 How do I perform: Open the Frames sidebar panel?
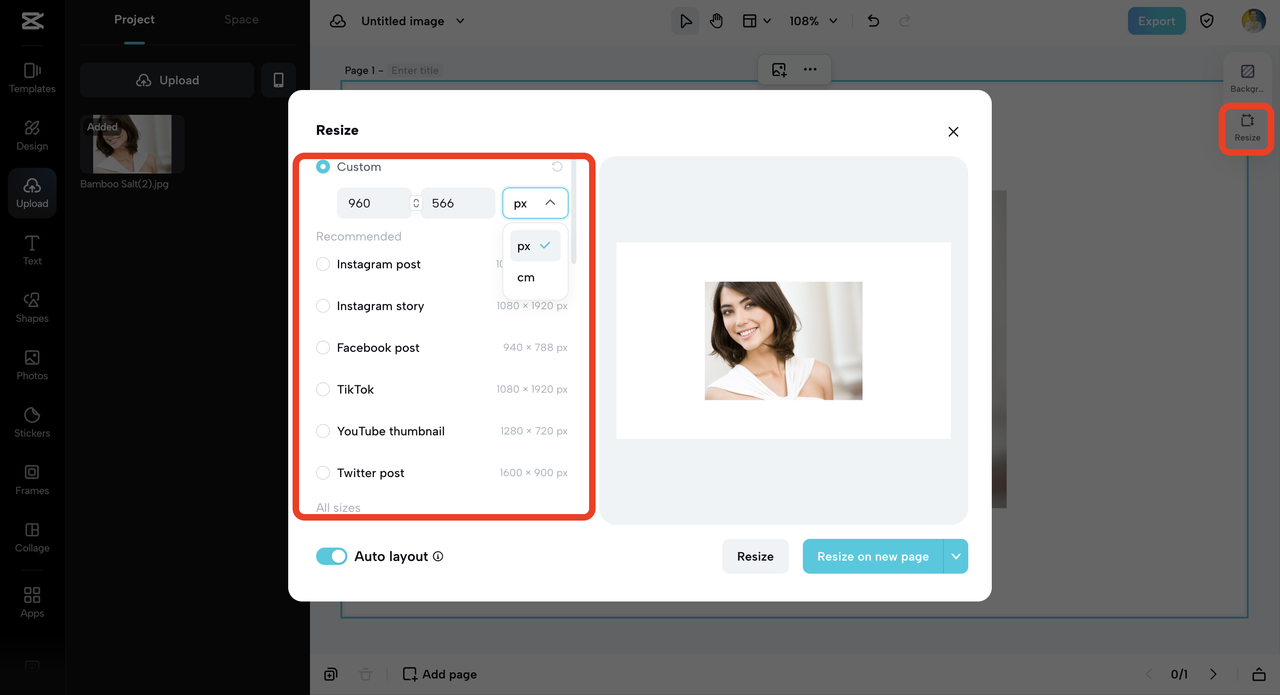point(32,479)
